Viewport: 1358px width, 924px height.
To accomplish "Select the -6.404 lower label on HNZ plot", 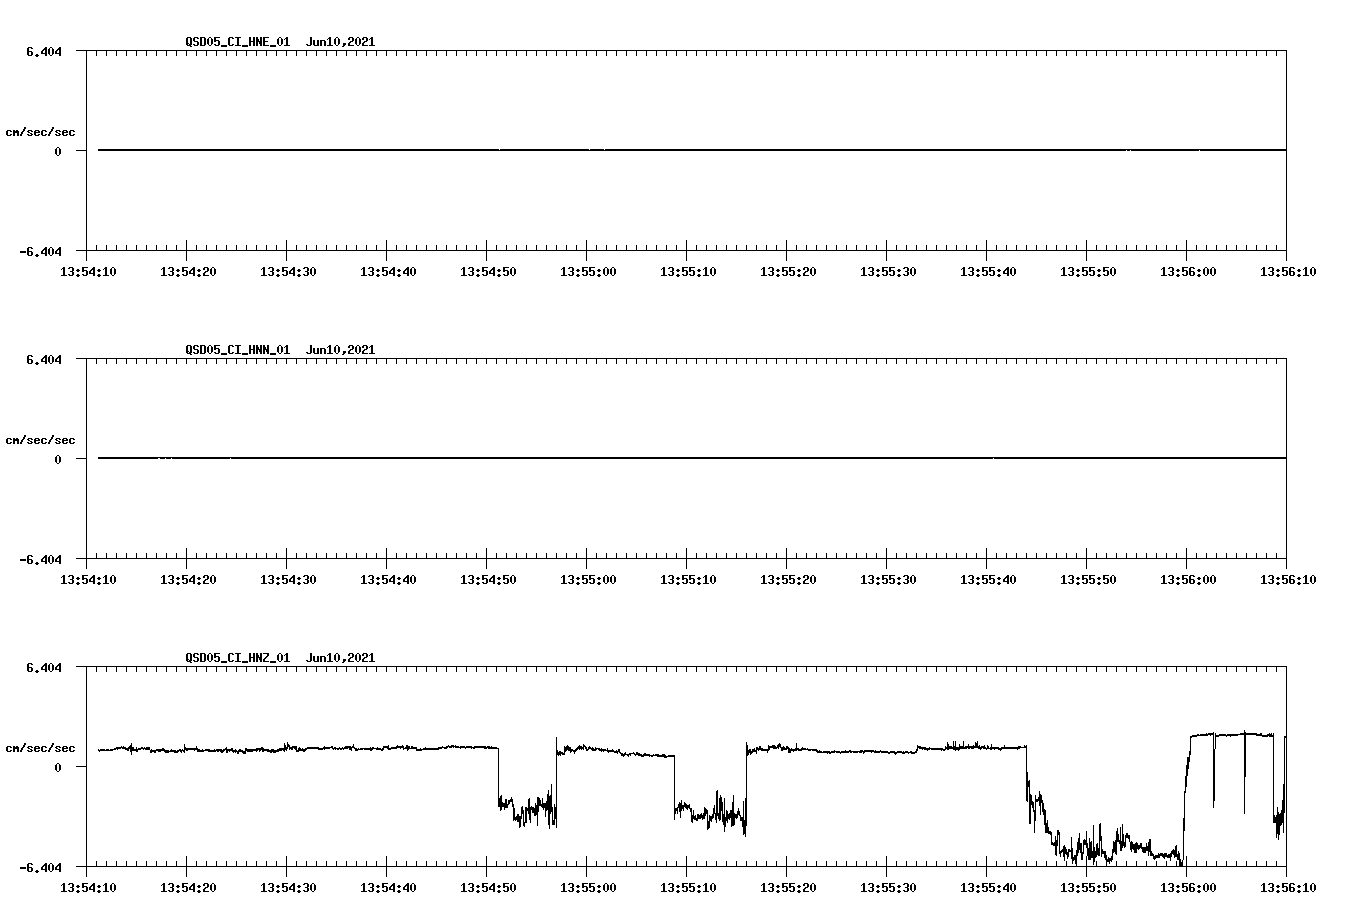I will [x=41, y=867].
